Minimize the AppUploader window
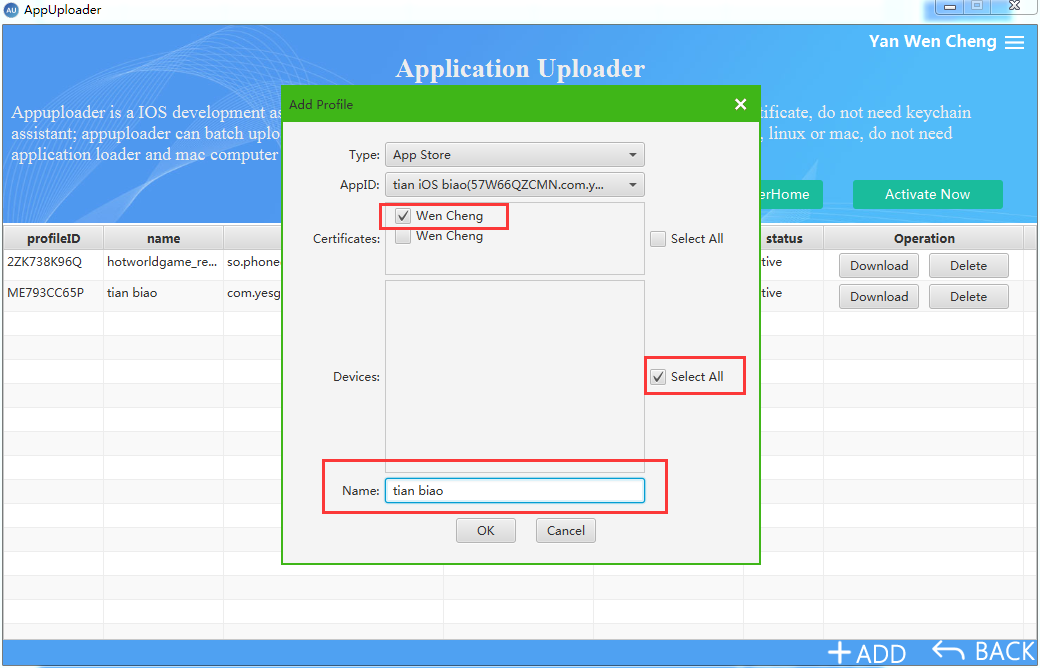 (950, 7)
